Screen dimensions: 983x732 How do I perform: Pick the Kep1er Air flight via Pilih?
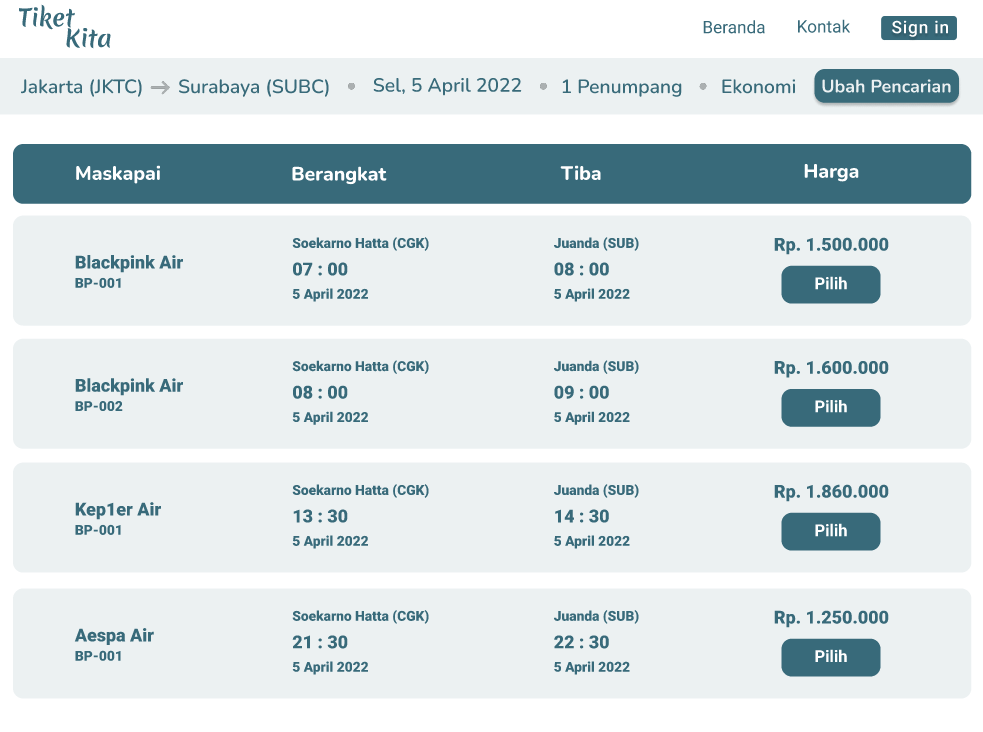pyautogui.click(x=831, y=531)
